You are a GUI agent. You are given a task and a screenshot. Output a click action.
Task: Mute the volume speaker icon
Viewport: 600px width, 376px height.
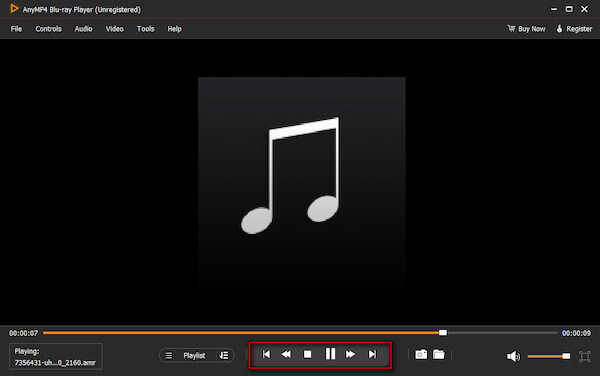tap(513, 356)
